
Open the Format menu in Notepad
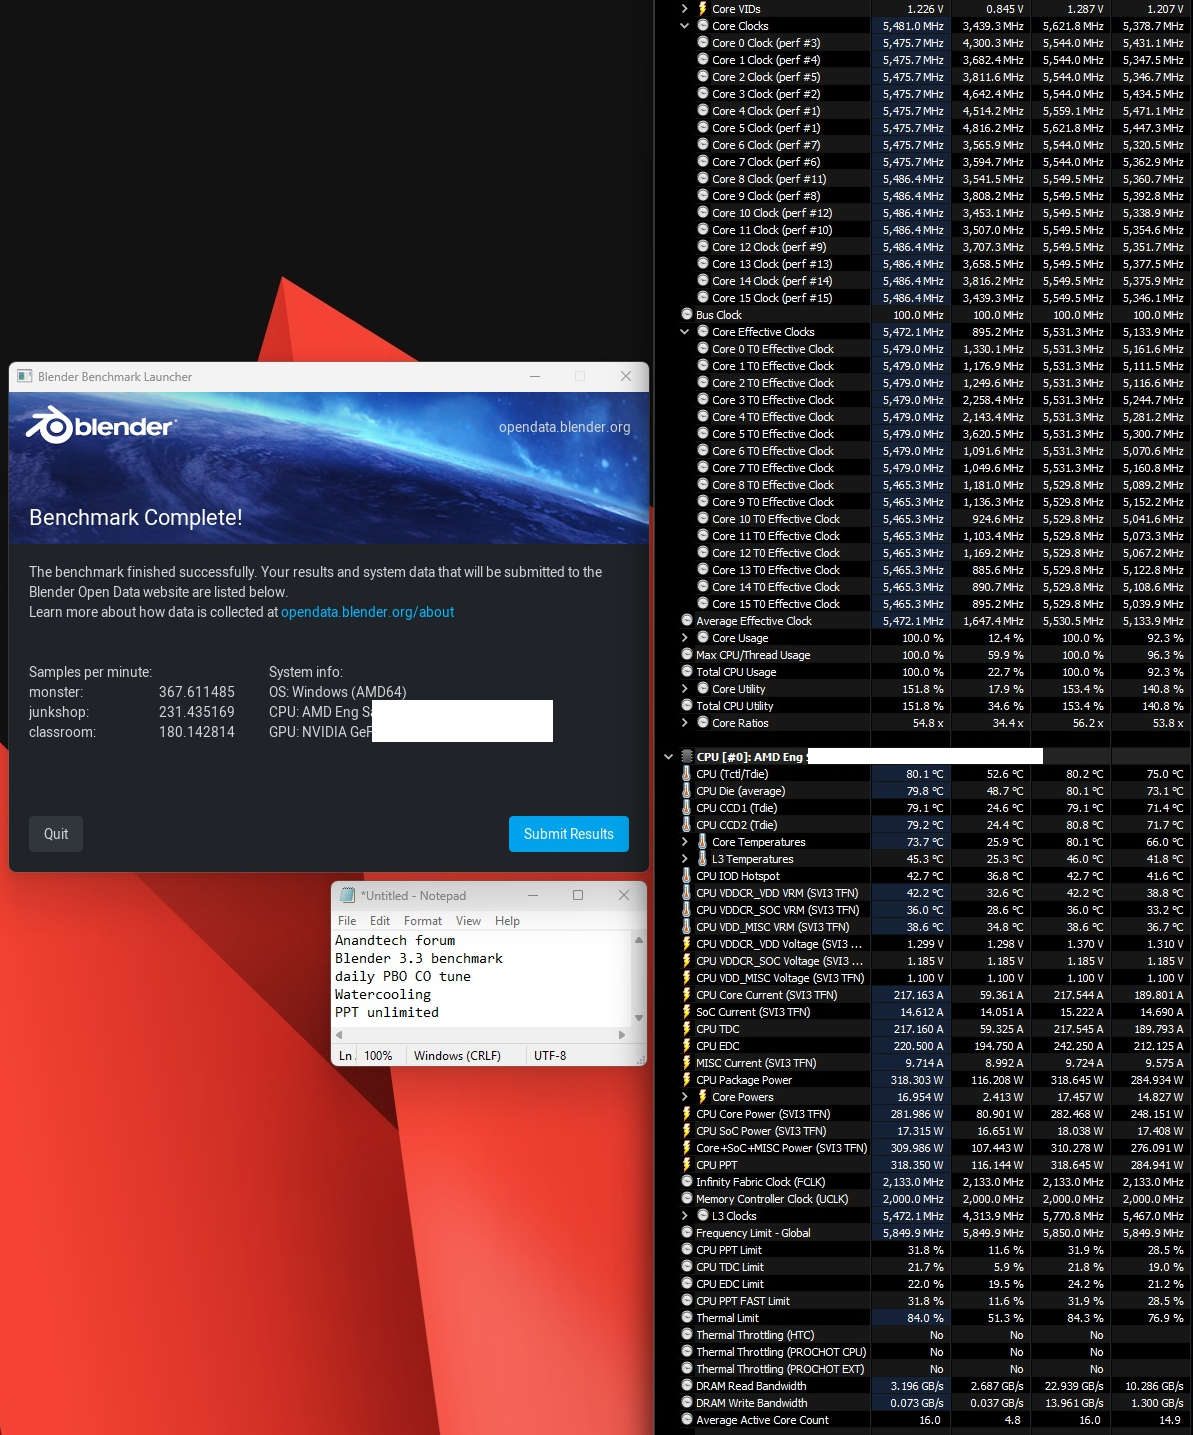pos(422,920)
